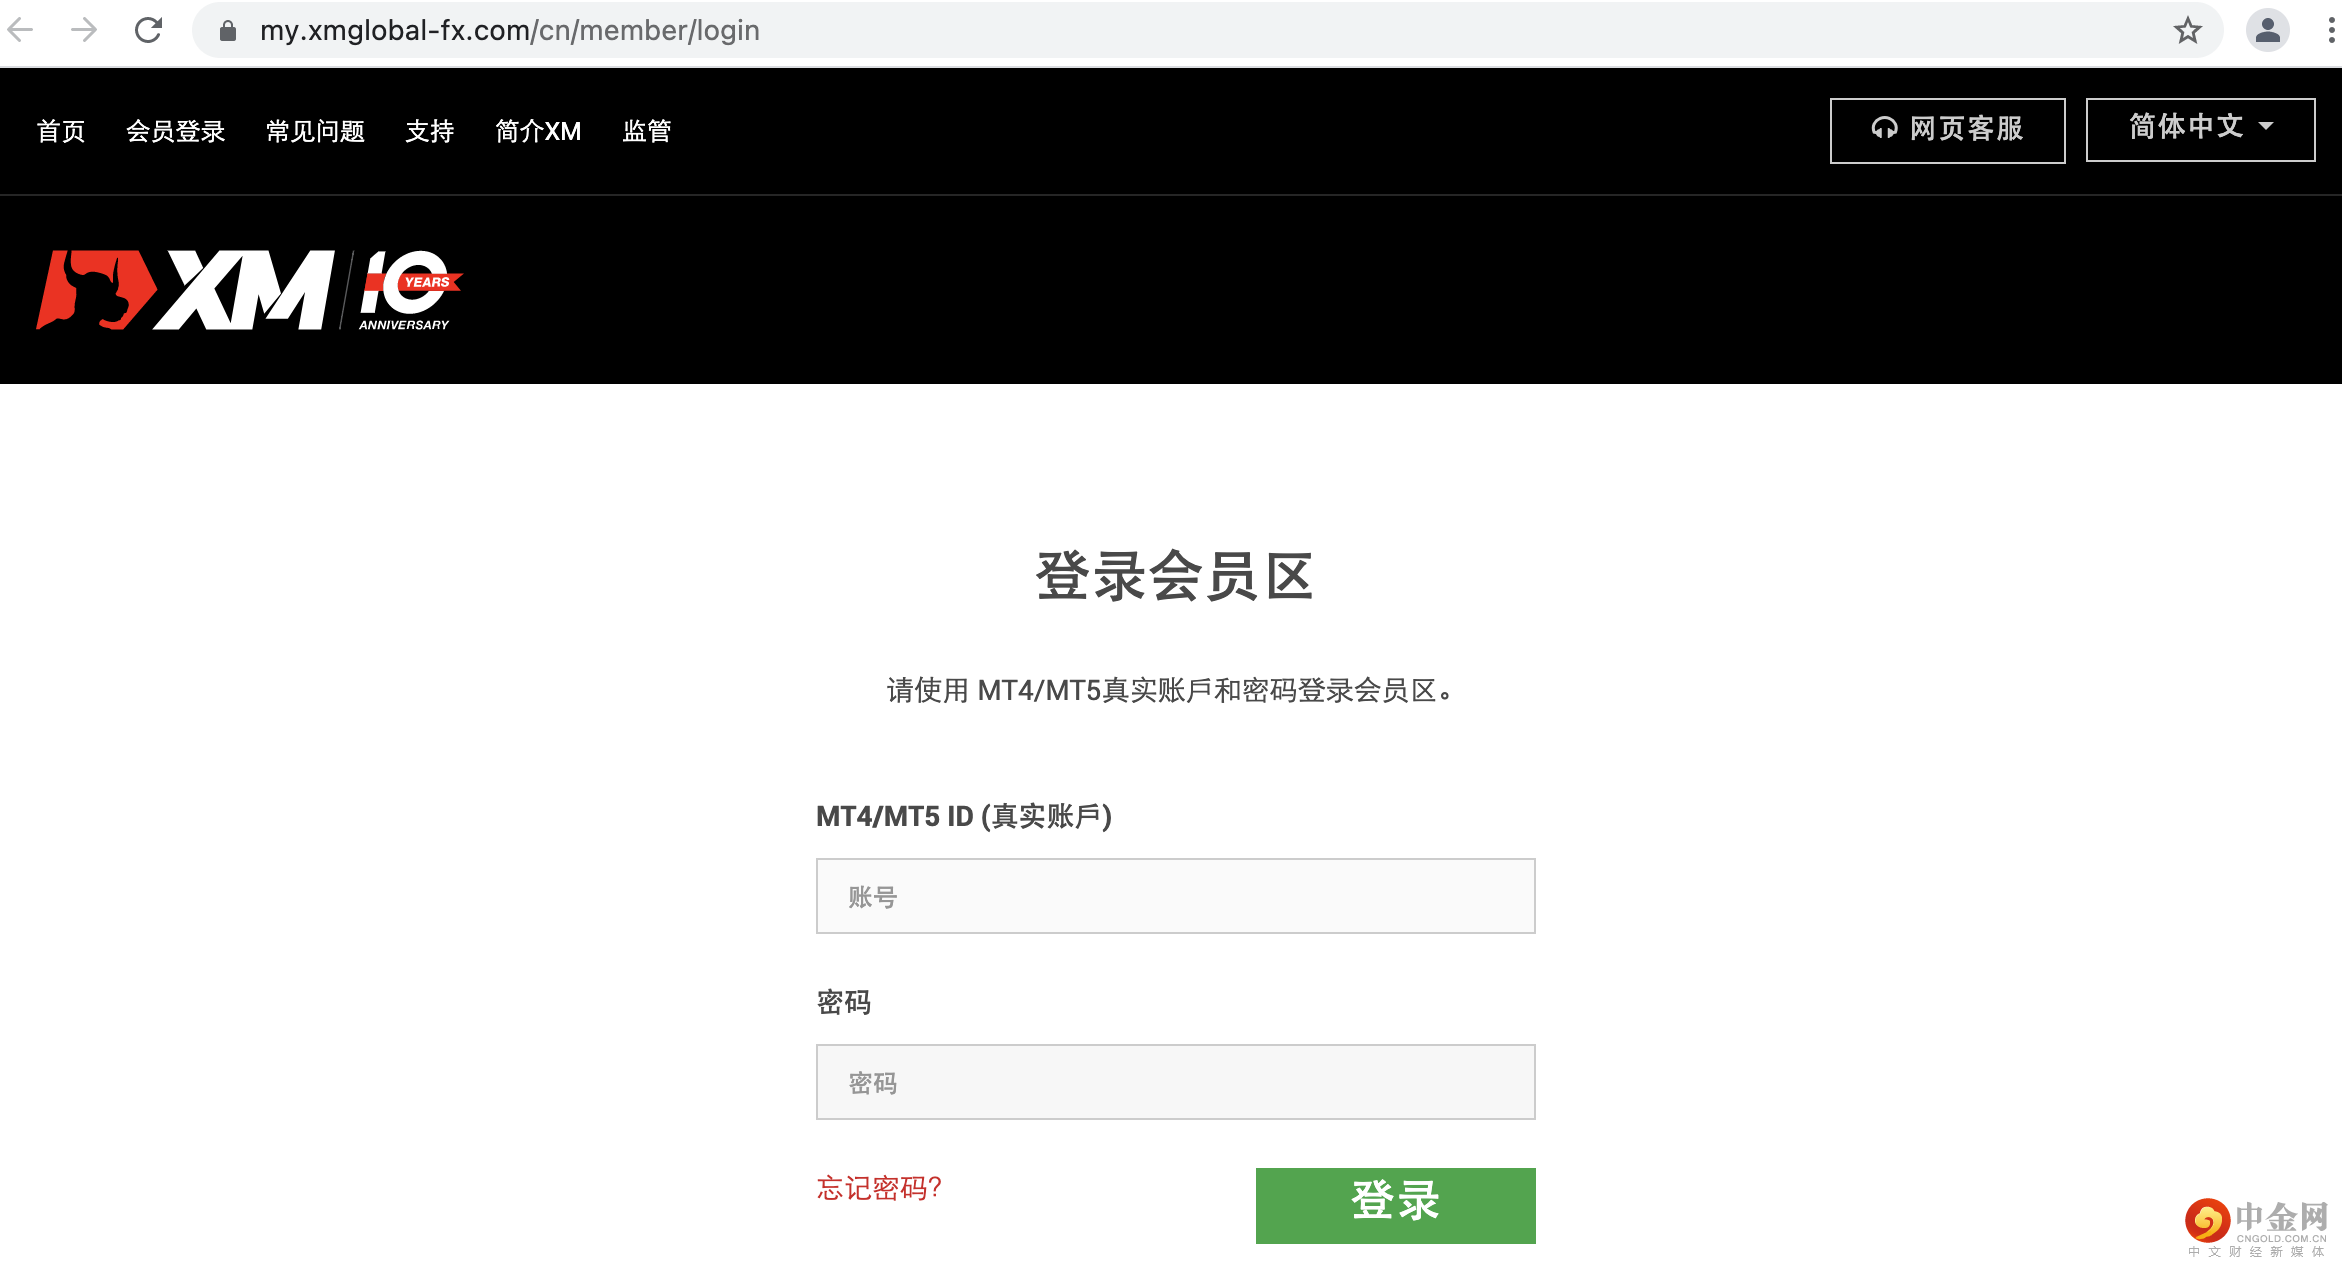
Task: Go to 首页 in navigation
Action: pyautogui.click(x=61, y=131)
